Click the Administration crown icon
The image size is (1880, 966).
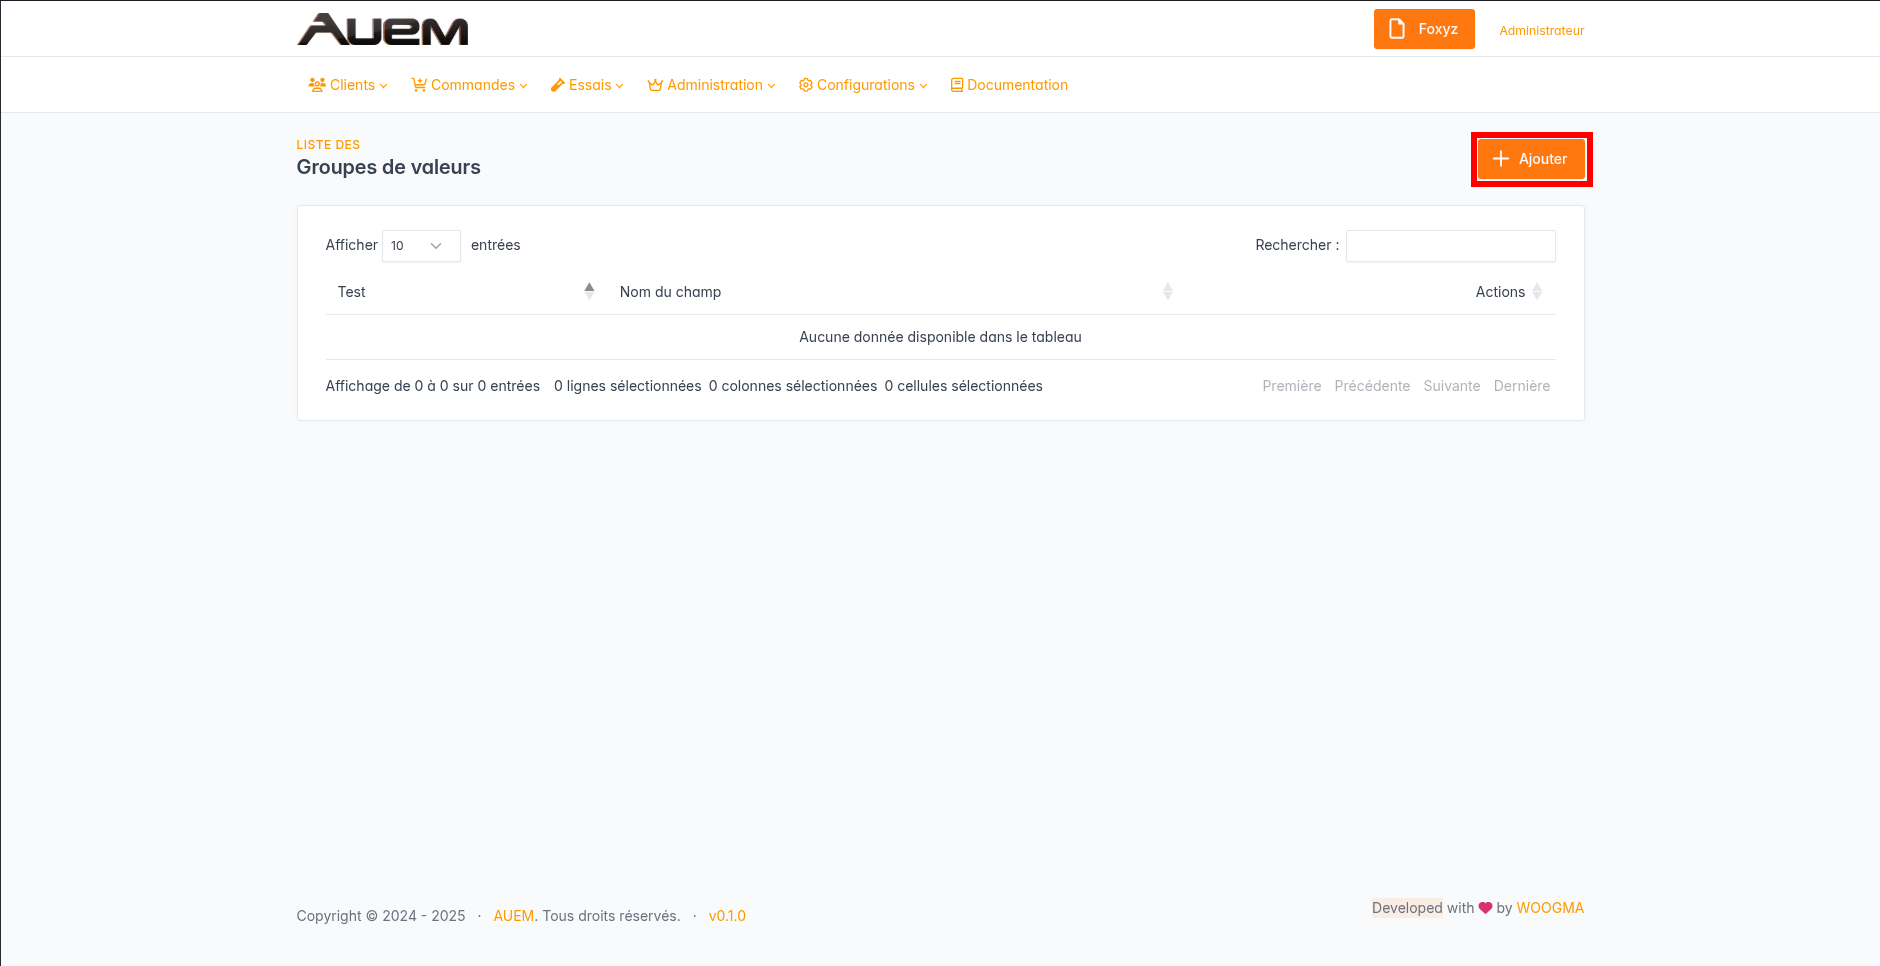click(655, 85)
